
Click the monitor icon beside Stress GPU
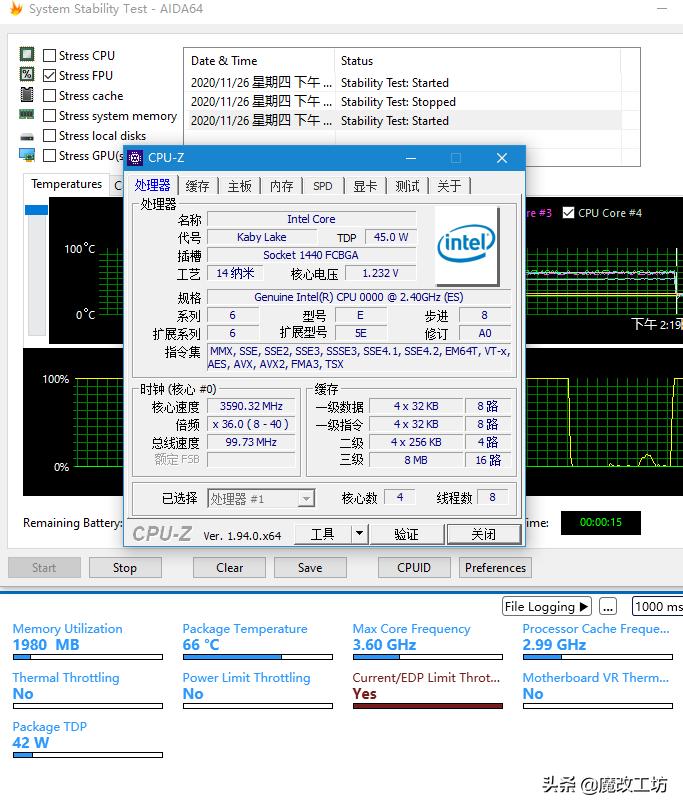27,155
